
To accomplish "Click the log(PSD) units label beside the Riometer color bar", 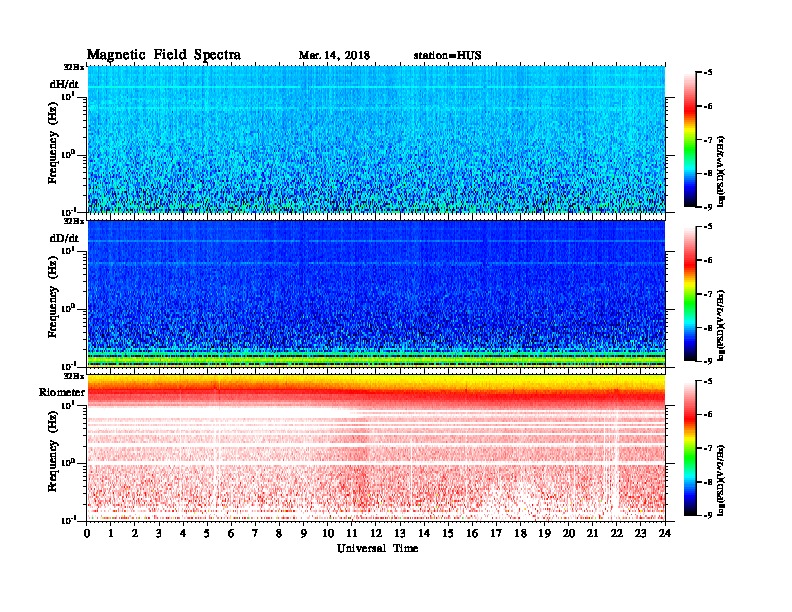I will point(721,480).
